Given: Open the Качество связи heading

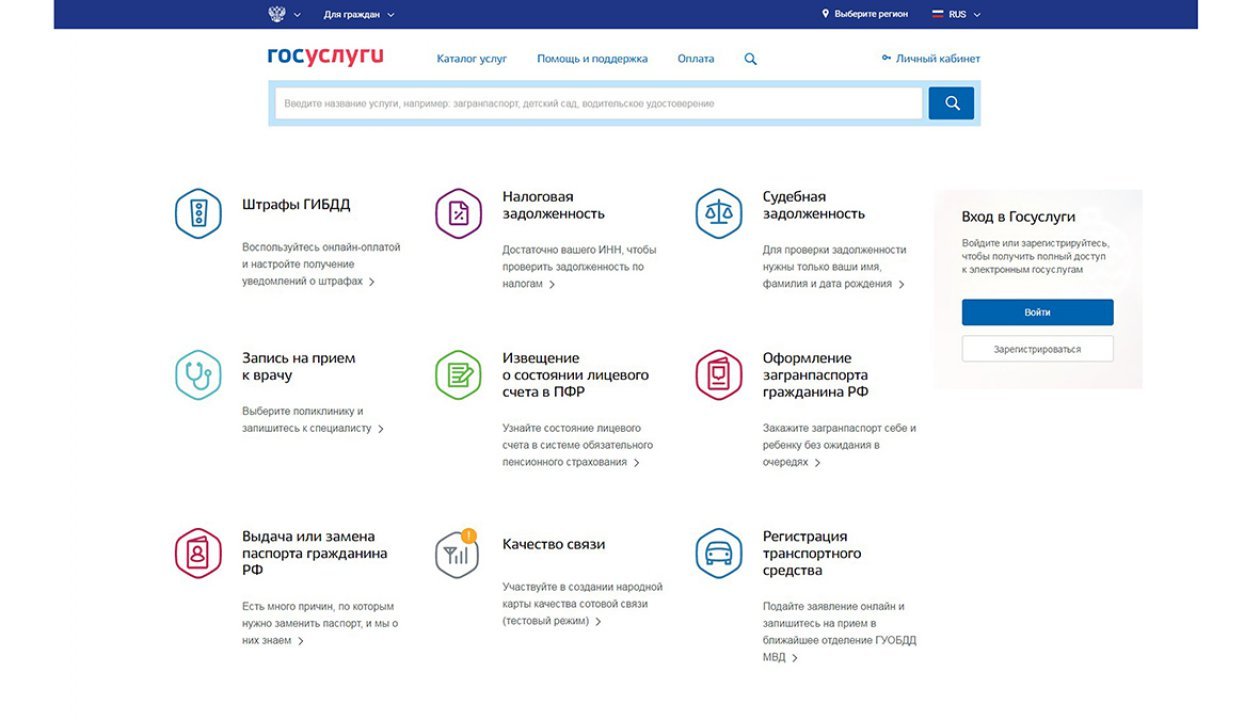Looking at the screenshot, I should pos(553,545).
